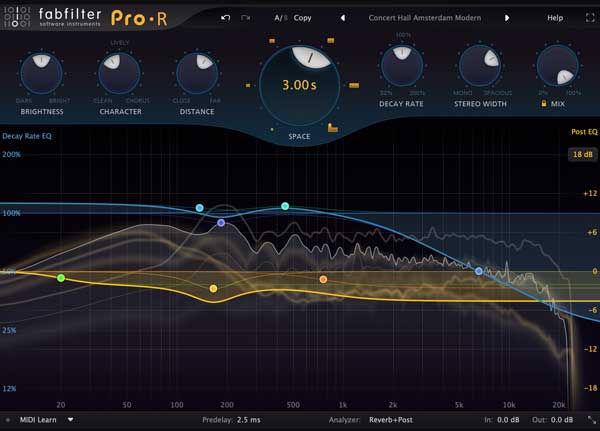Select L-shaped room icon near Space label
This screenshot has width=600, height=431.
pyautogui.click(x=333, y=128)
